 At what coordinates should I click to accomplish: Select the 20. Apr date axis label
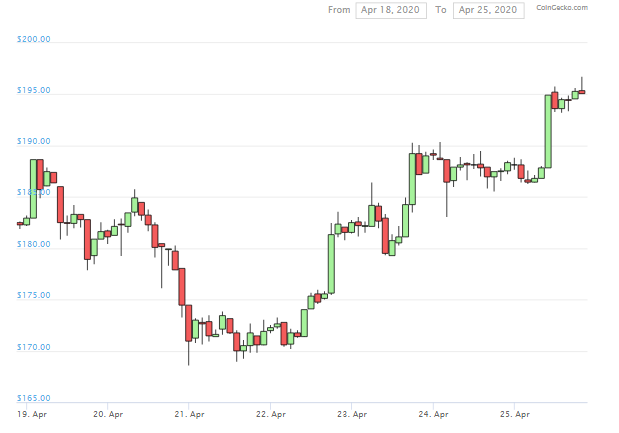107,413
